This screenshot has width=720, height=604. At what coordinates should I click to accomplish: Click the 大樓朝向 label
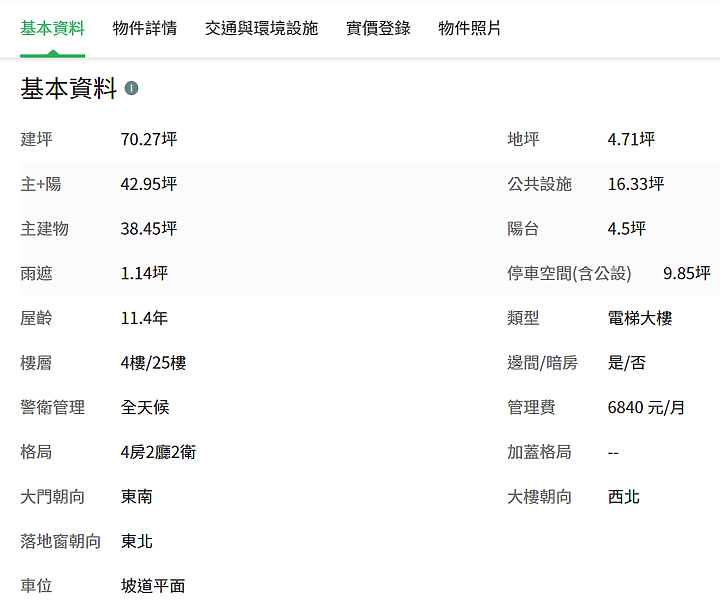point(539,497)
